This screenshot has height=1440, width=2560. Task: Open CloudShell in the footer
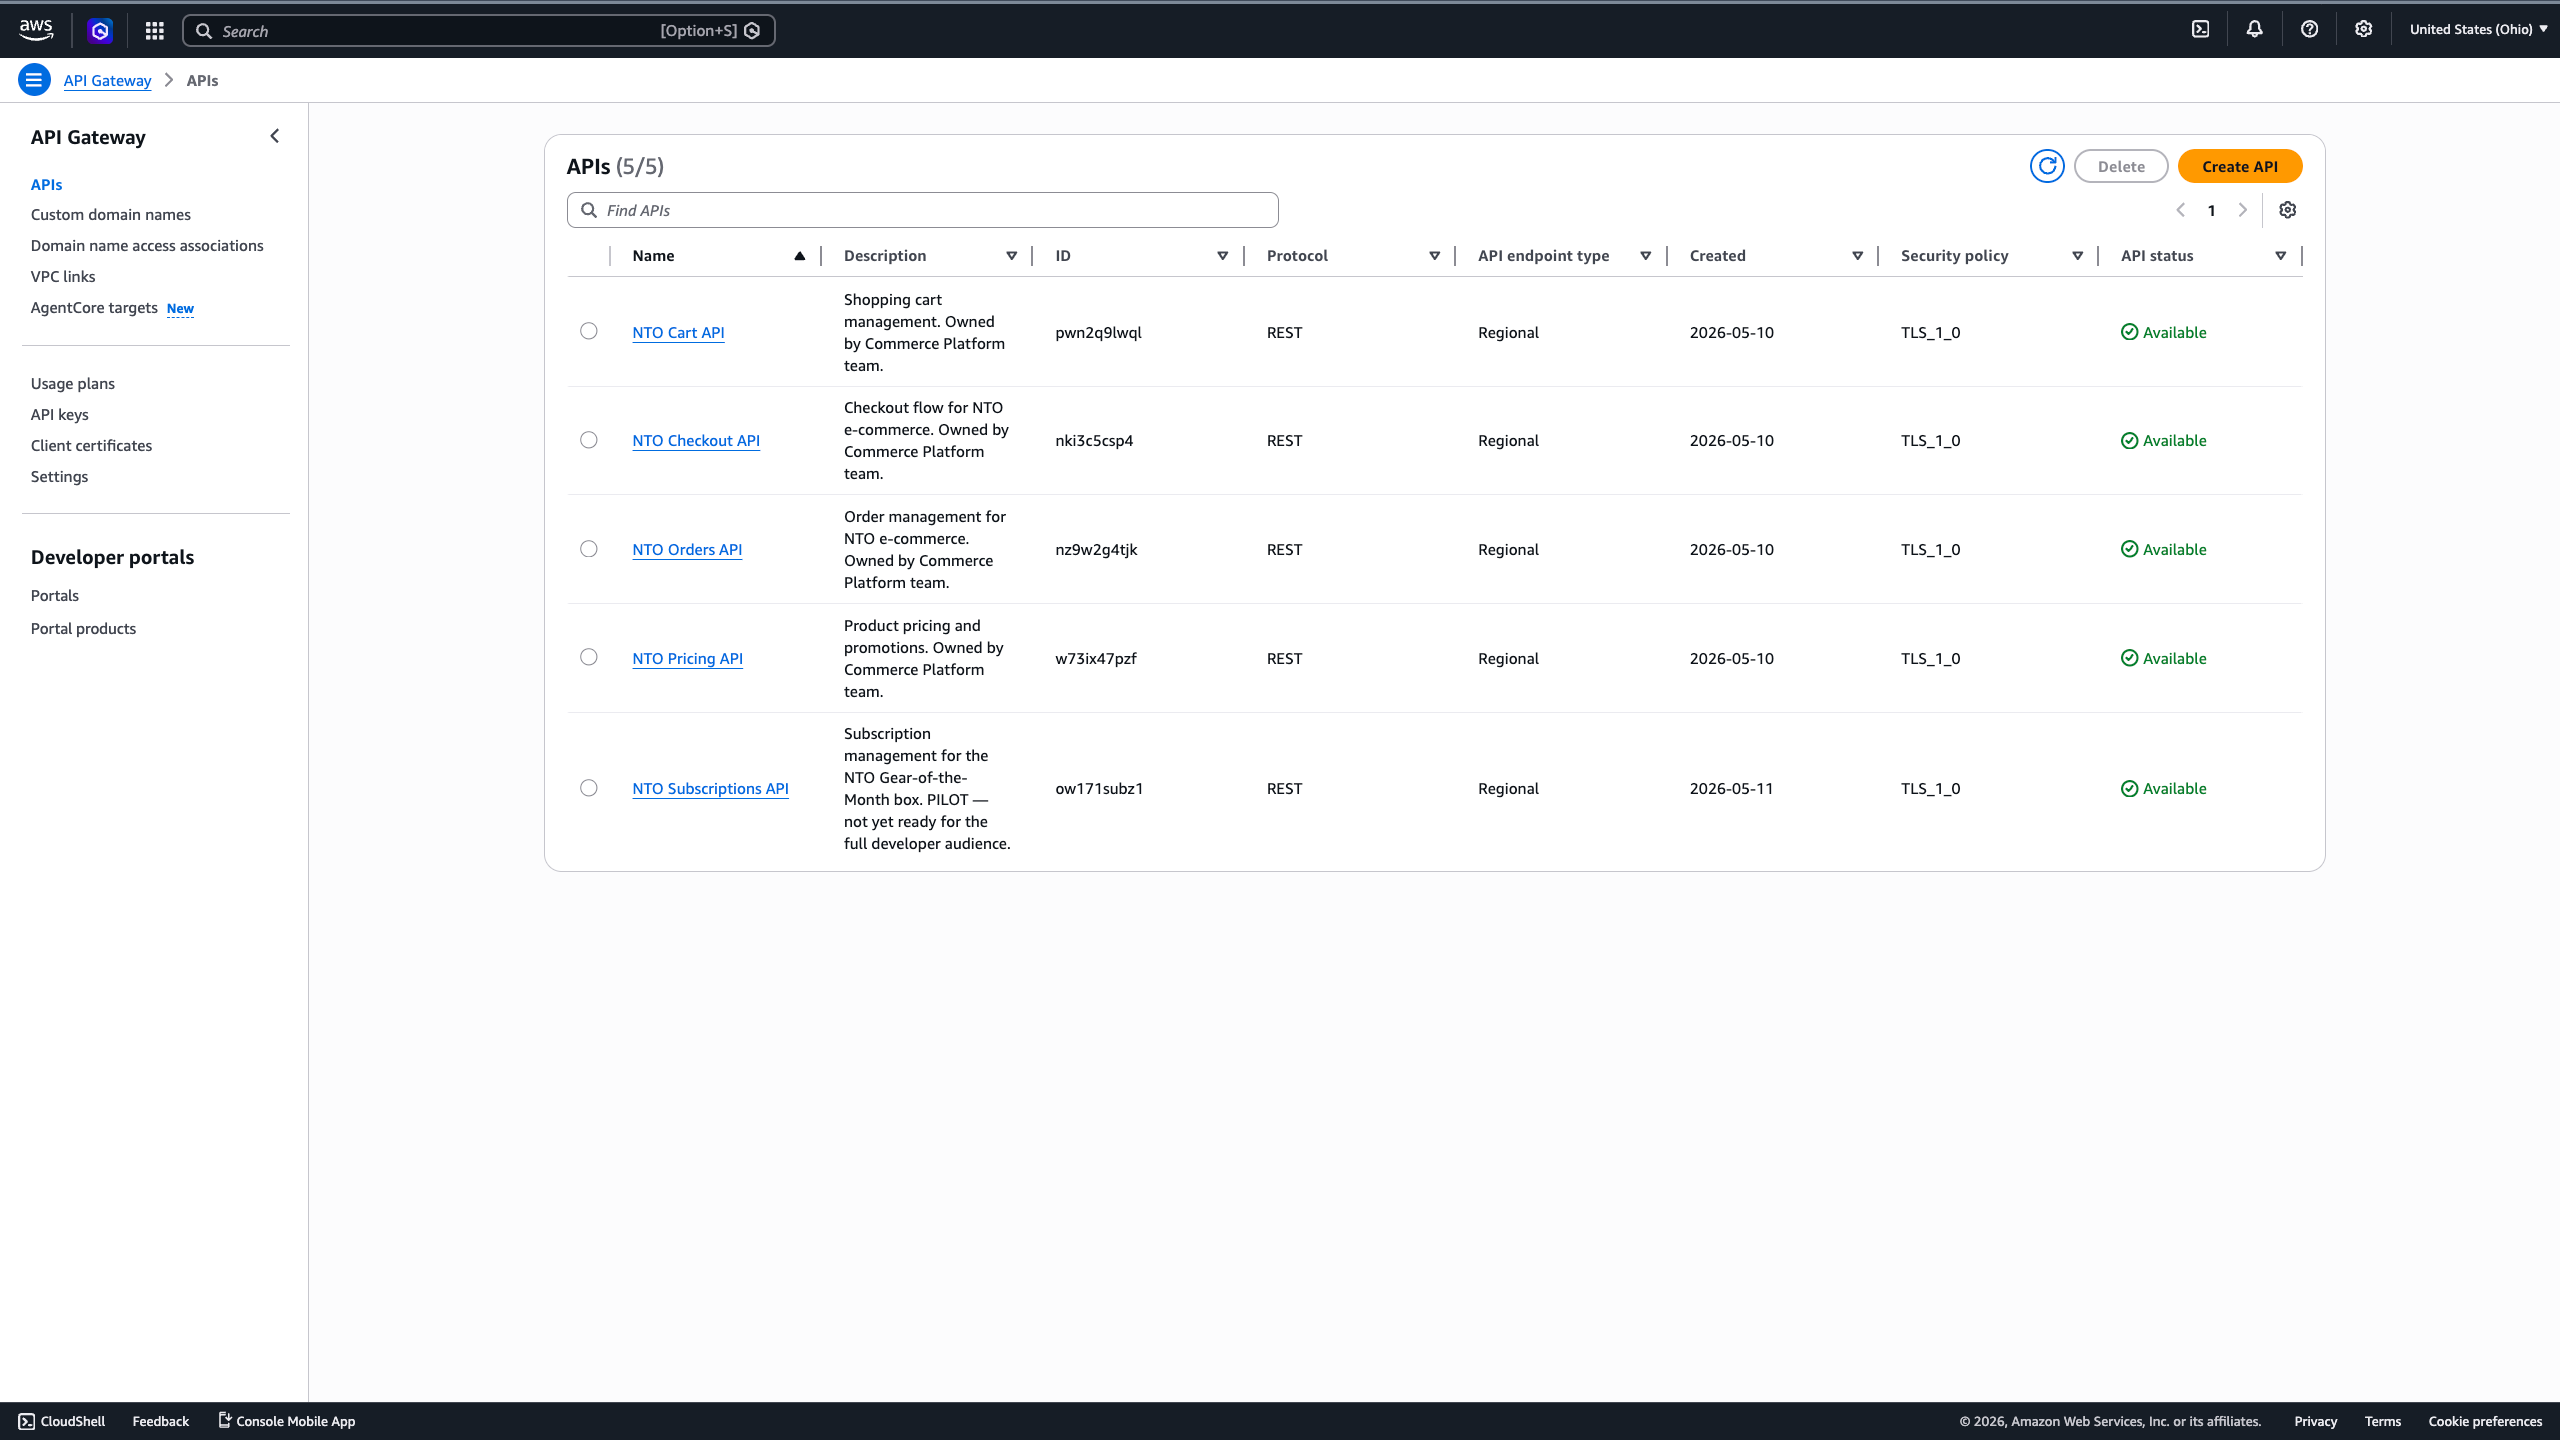[62, 1421]
